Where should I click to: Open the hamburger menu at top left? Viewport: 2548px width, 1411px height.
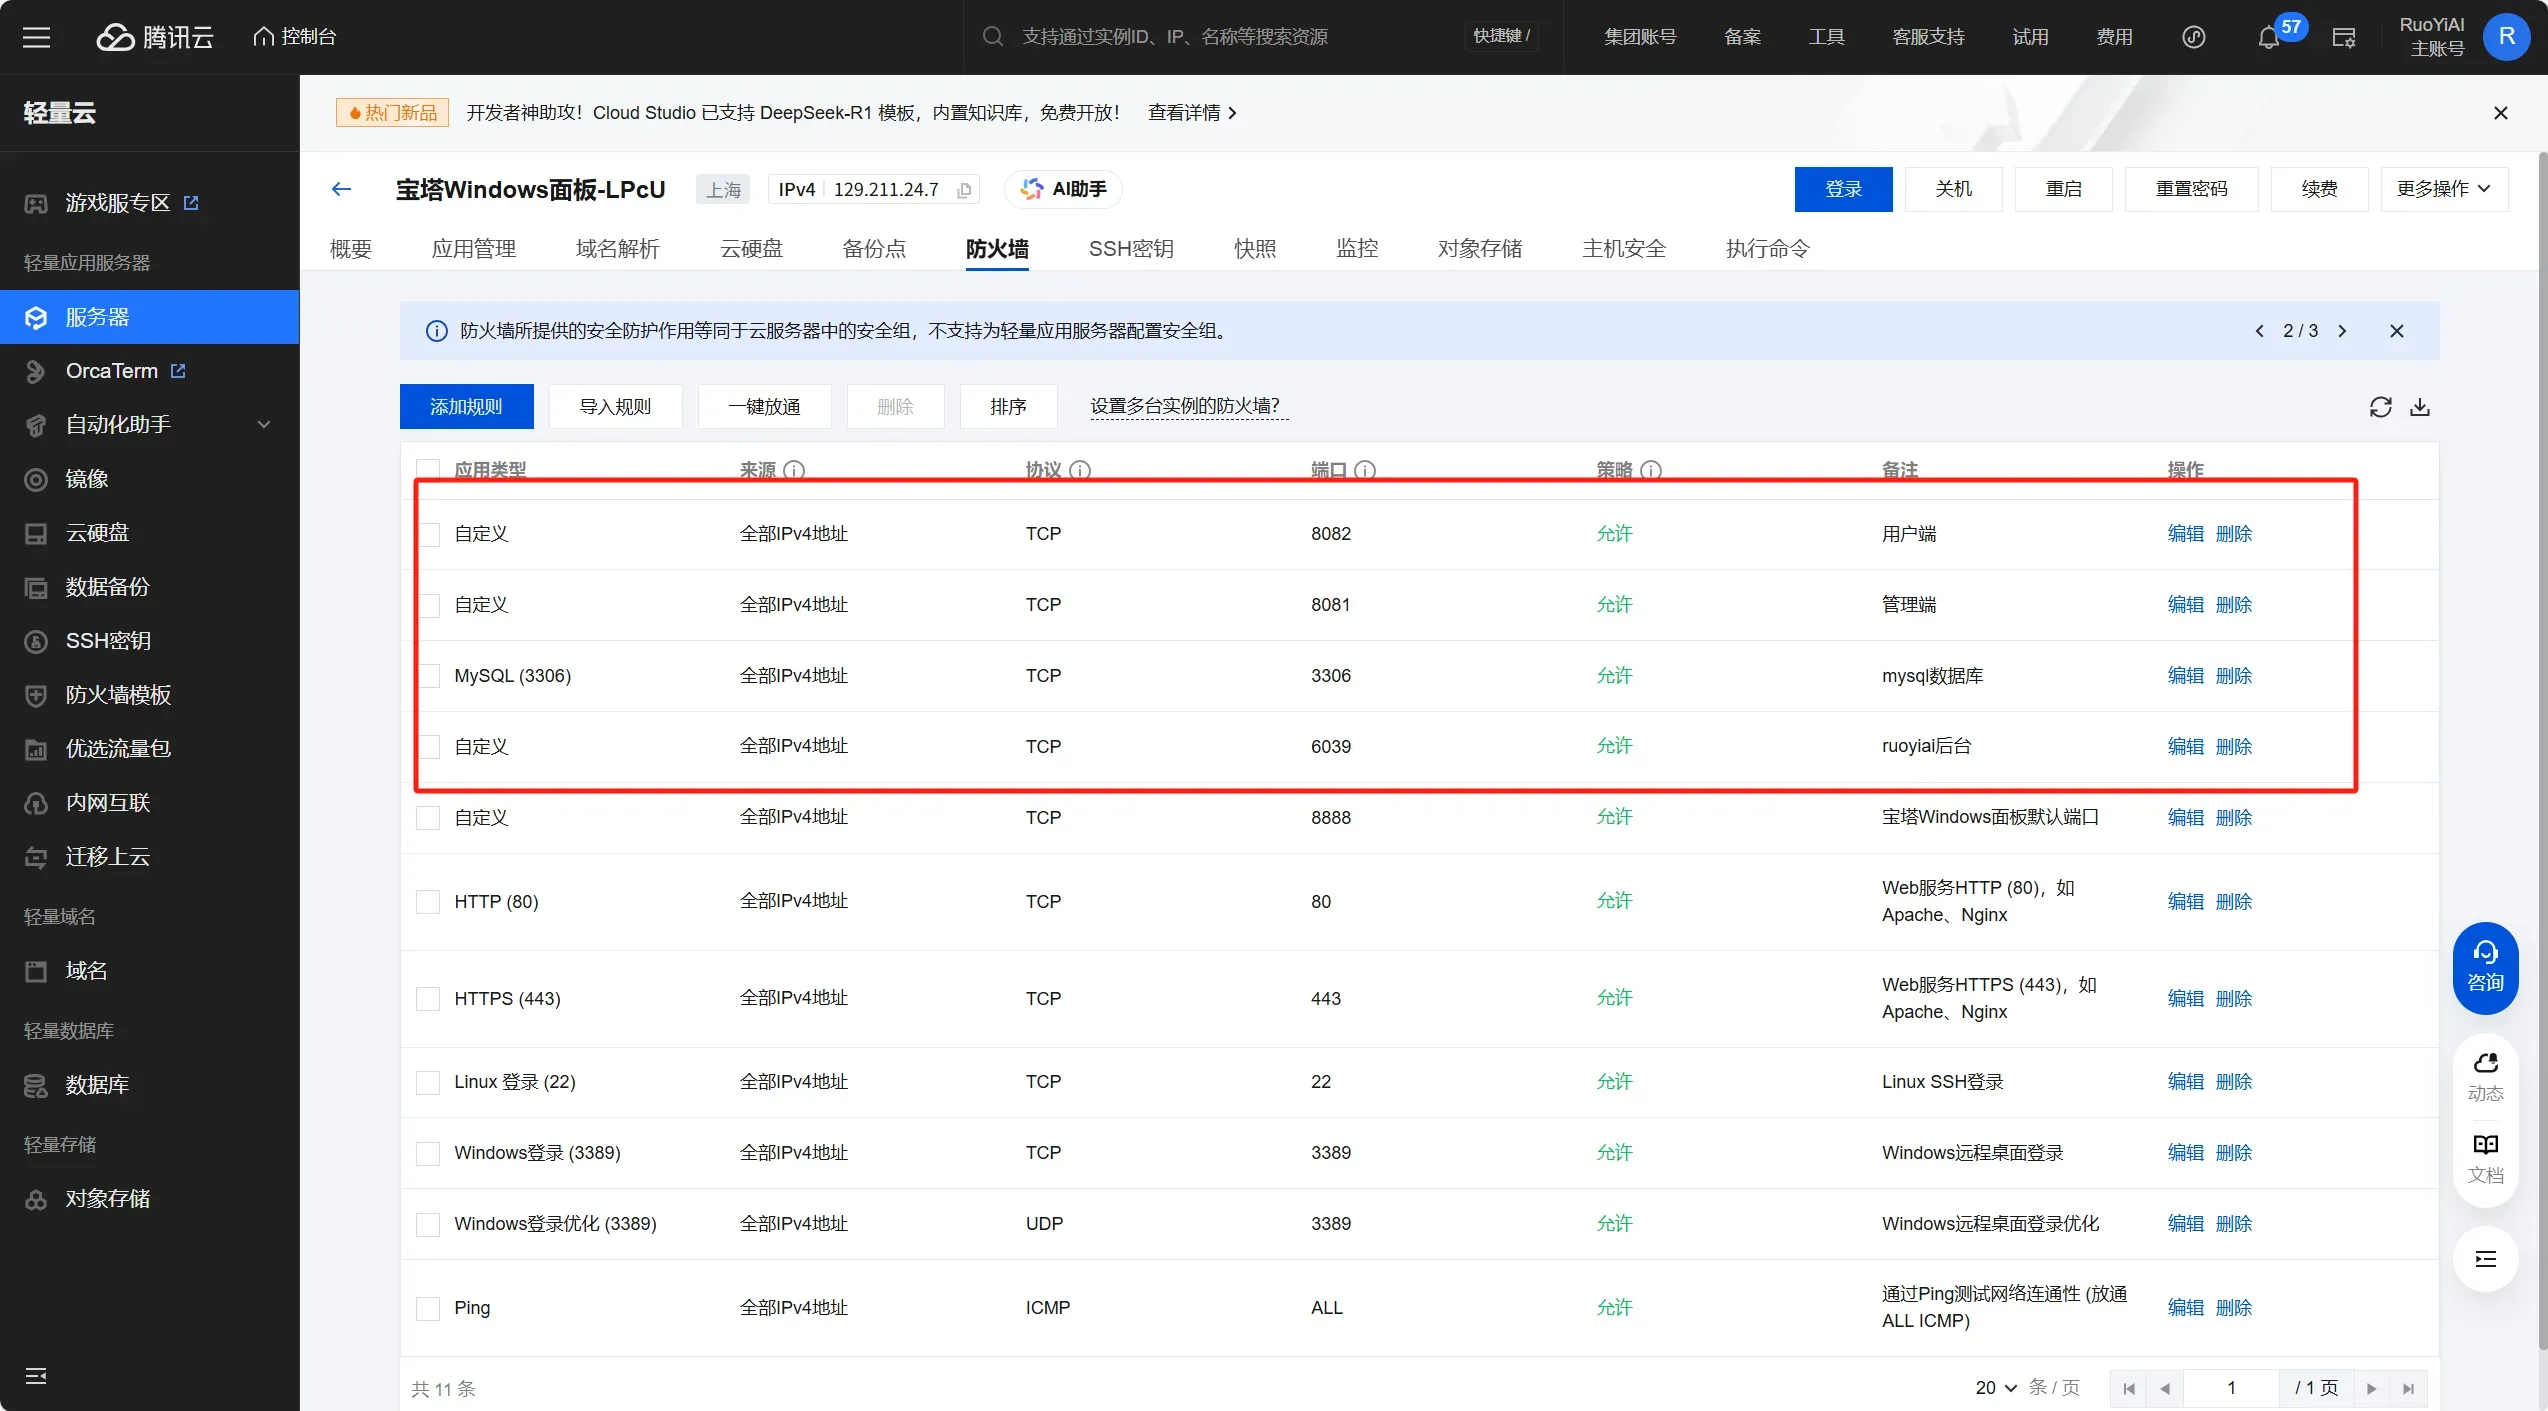(37, 38)
